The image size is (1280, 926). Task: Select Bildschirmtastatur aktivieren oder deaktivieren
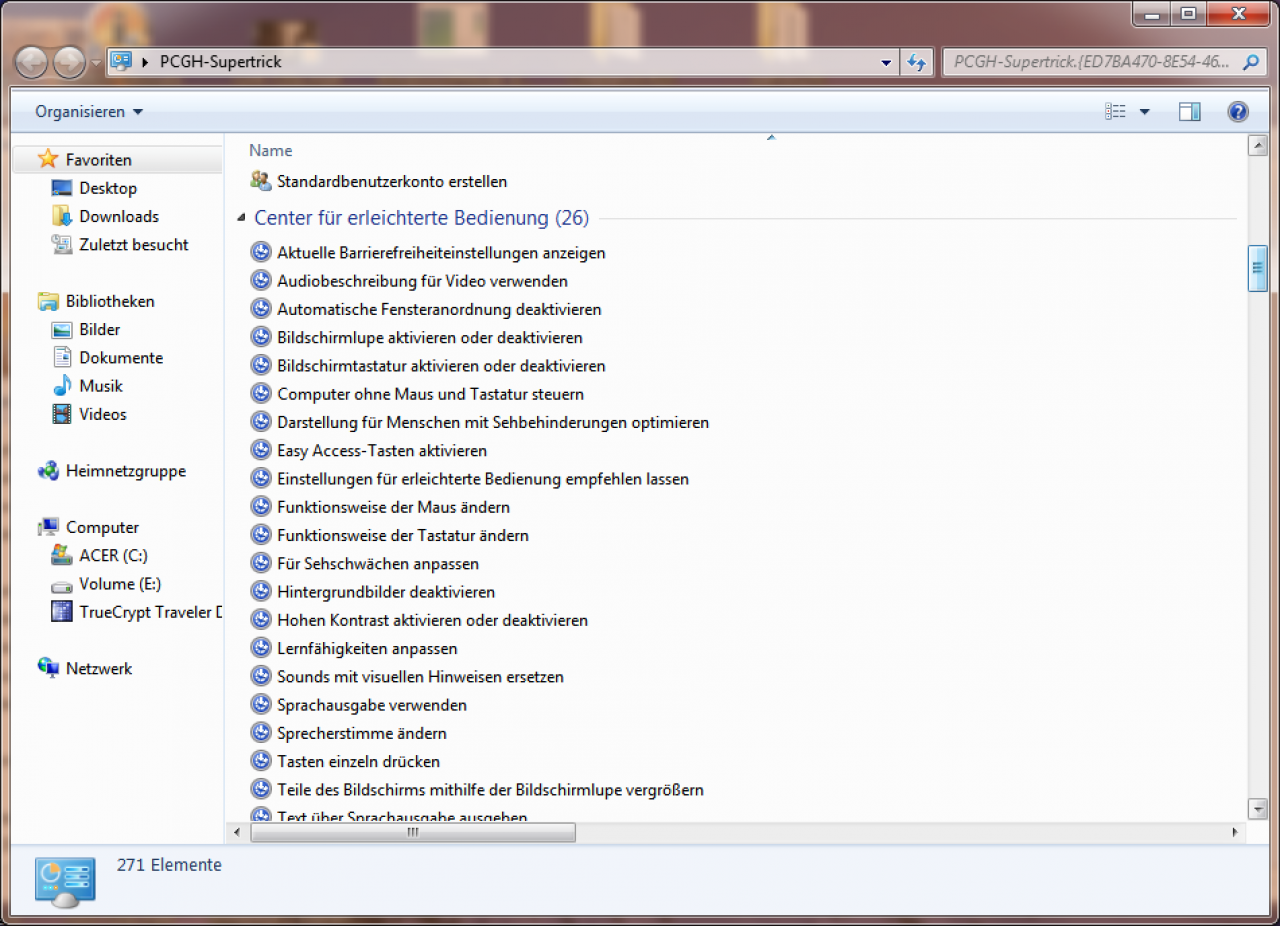coord(441,366)
